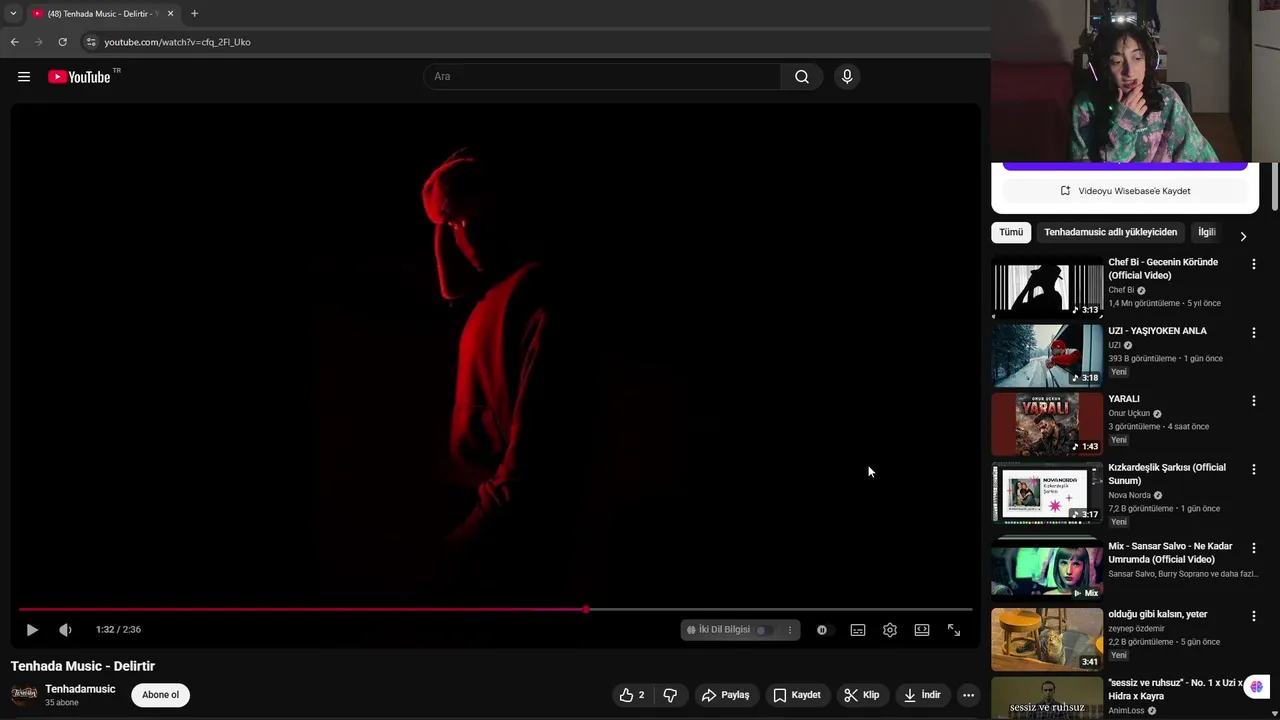The image size is (1280, 720).
Task: Open the sessiz ve ruhsuz video title
Action: [1175, 689]
